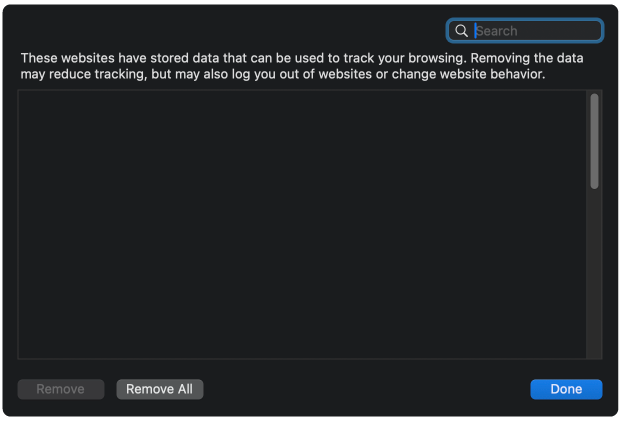624x421 pixels.
Task: Confirm with the blue Done button
Action: click(566, 389)
